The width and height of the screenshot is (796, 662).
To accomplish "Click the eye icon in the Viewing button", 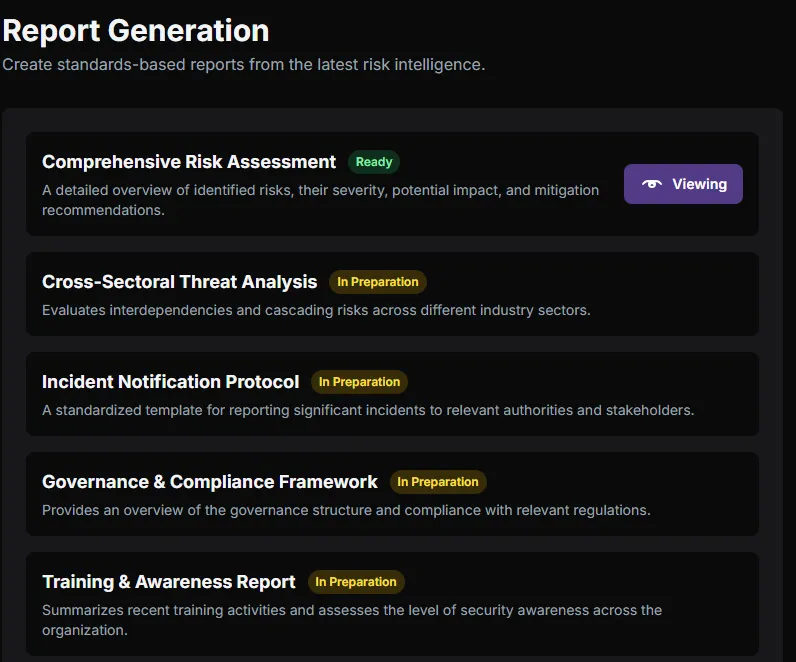I will 652,184.
